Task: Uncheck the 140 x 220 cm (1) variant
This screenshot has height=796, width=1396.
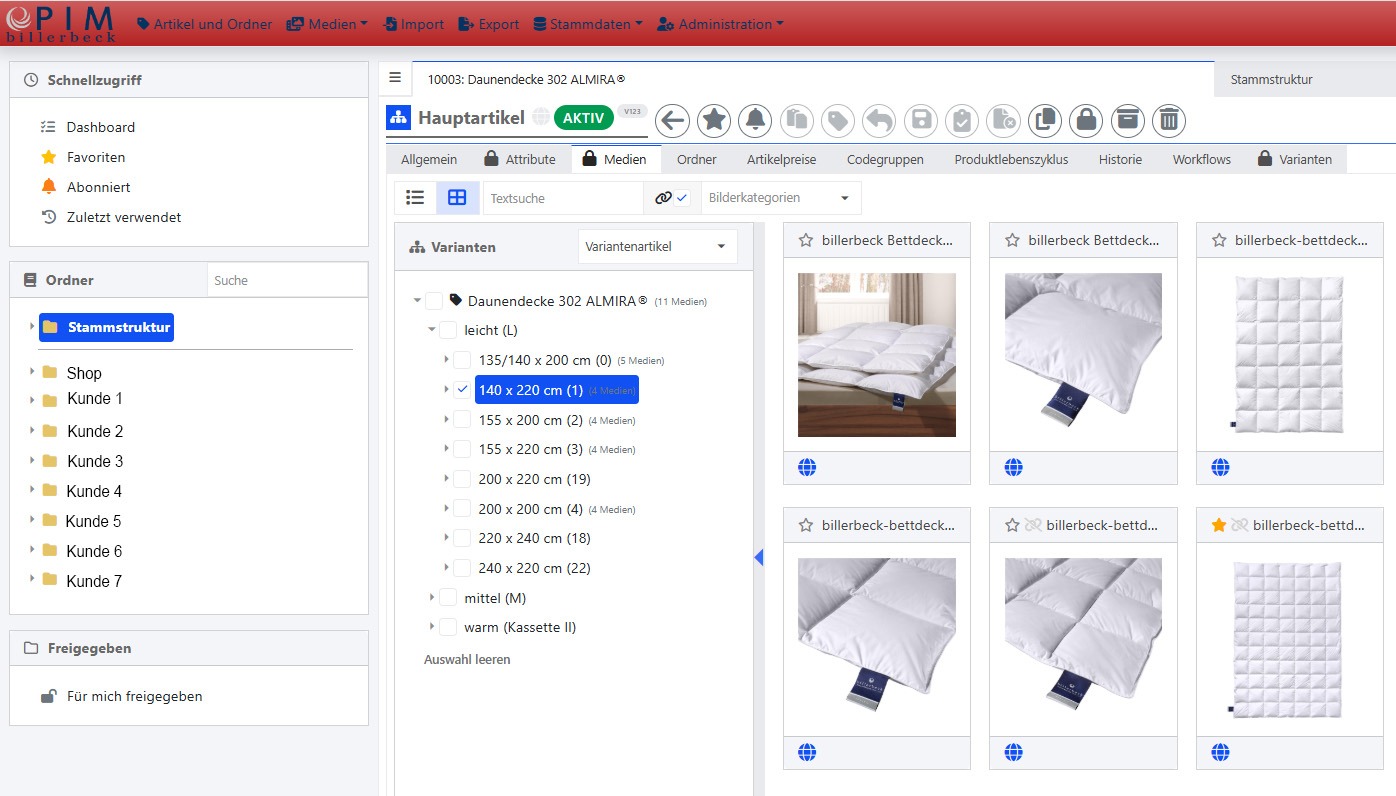Action: click(x=462, y=390)
